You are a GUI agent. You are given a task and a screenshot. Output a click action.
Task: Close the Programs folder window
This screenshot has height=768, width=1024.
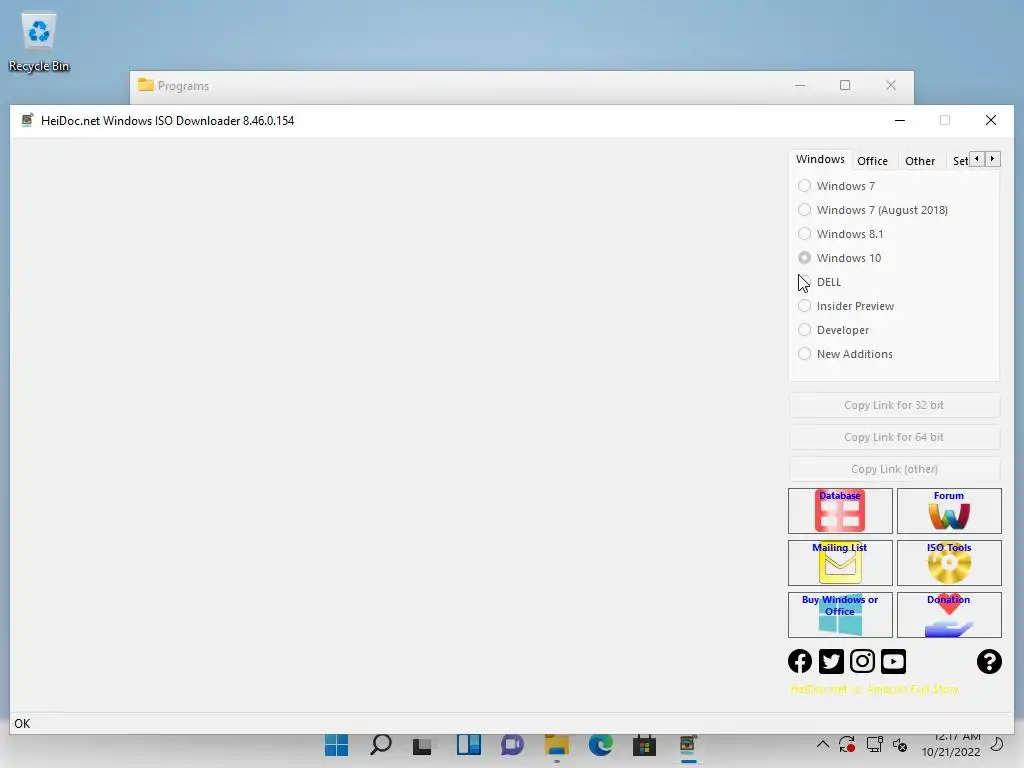[891, 86]
